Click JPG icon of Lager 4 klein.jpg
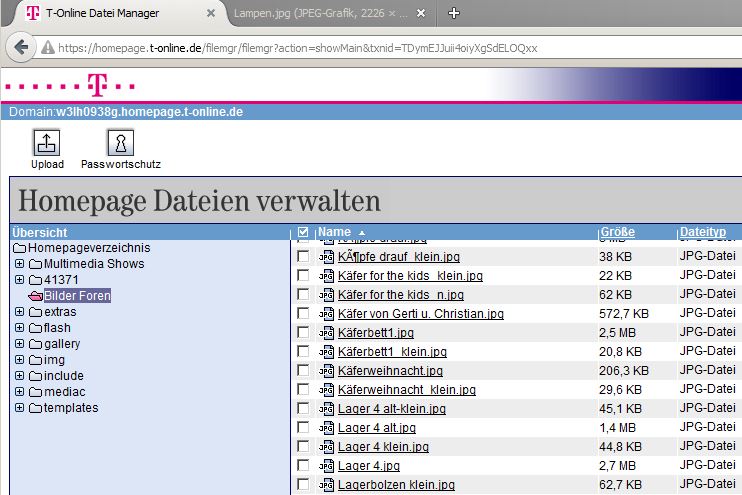This screenshot has height=495, width=742. (327, 447)
